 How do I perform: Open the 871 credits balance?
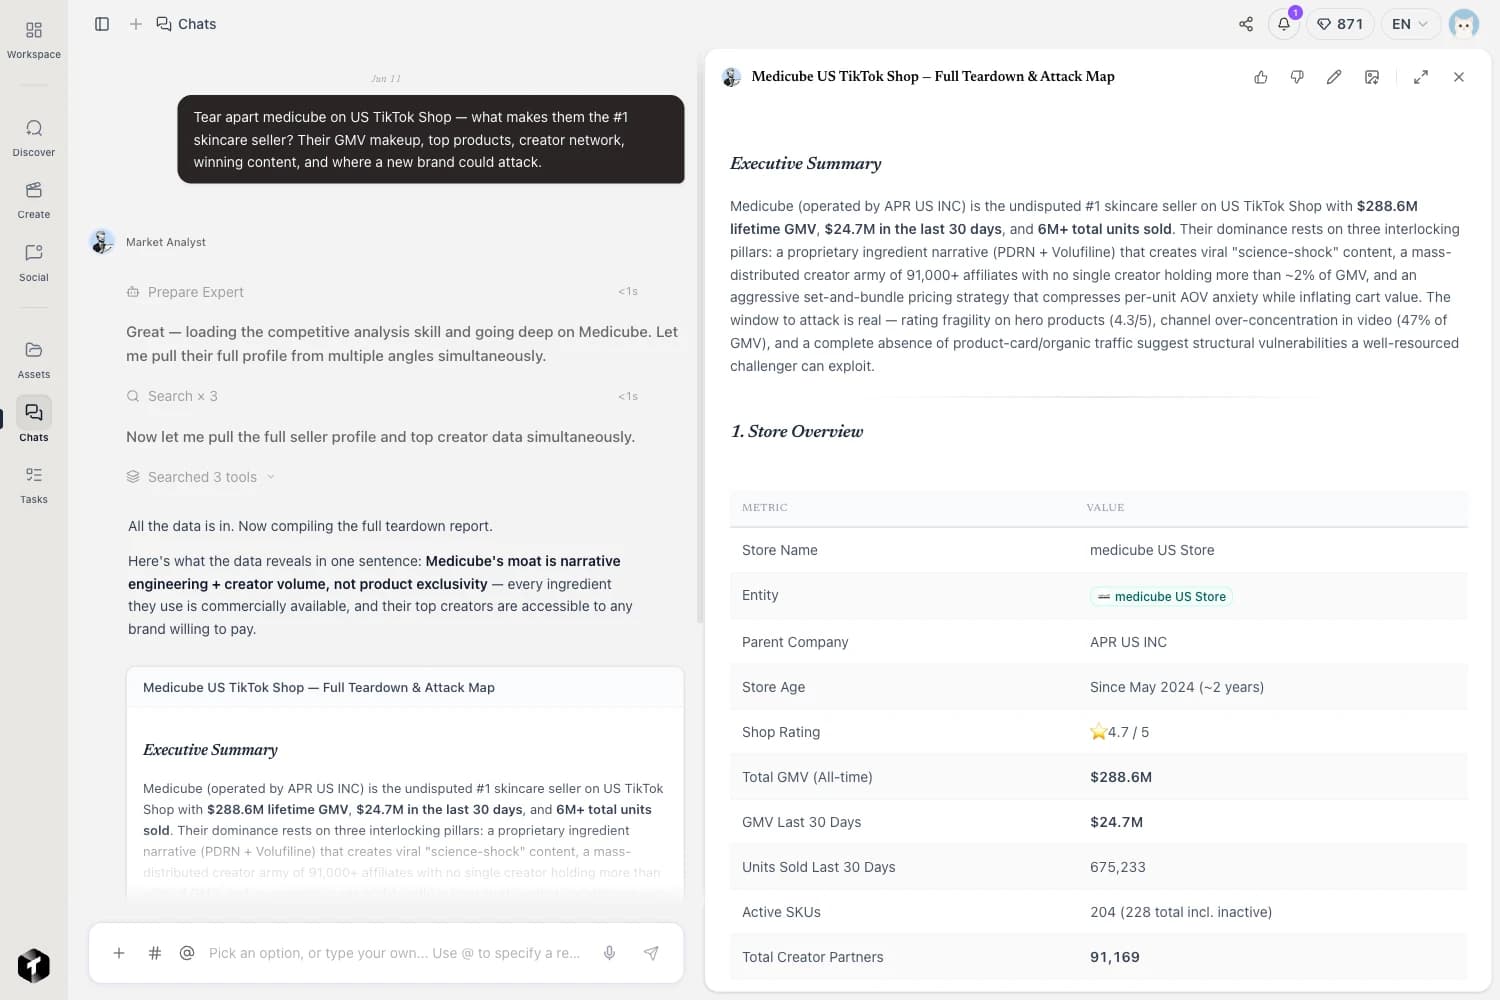click(1340, 24)
